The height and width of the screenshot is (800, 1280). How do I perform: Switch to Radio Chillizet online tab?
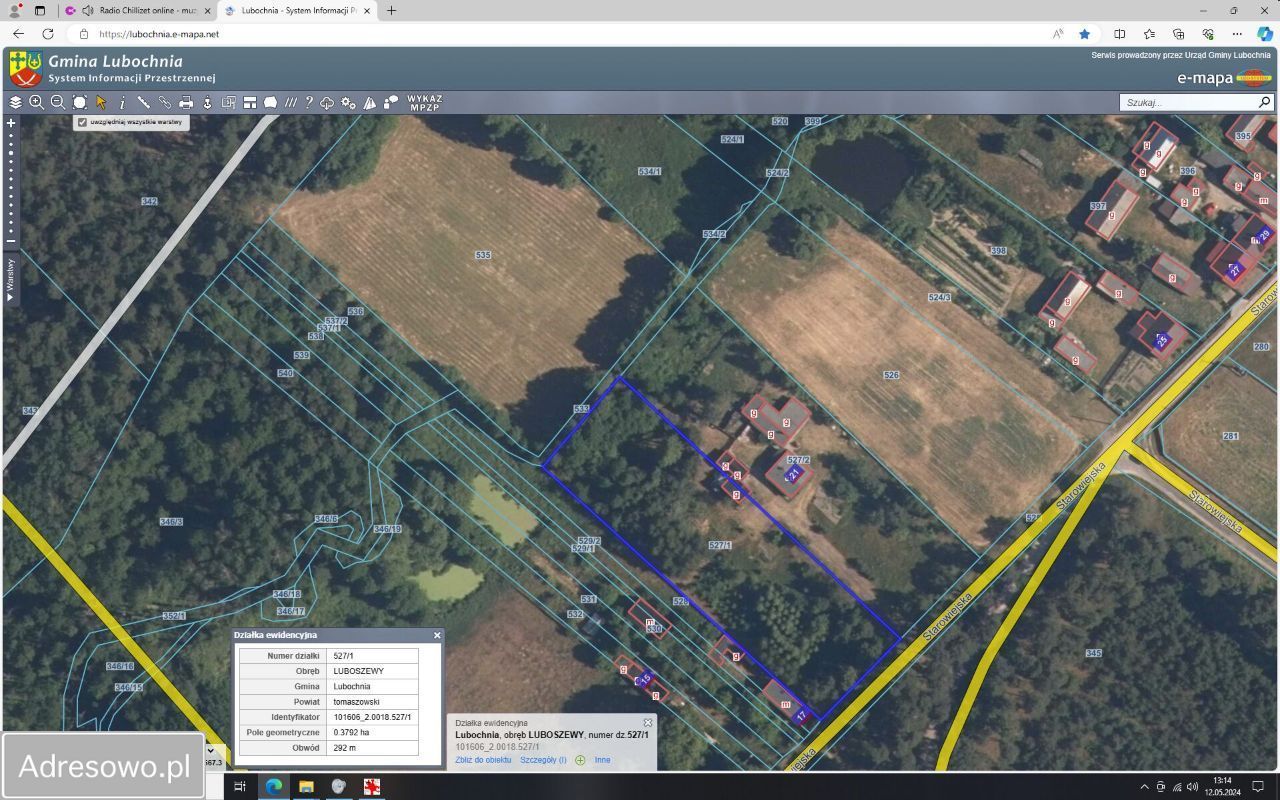coord(137,10)
